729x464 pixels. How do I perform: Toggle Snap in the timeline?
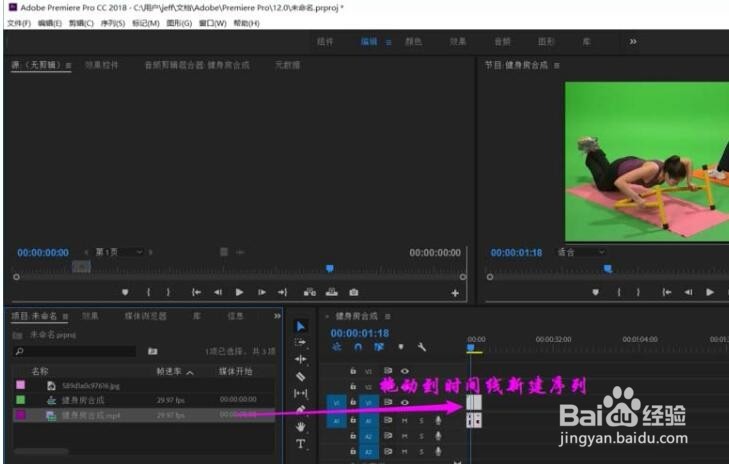[x=358, y=347]
